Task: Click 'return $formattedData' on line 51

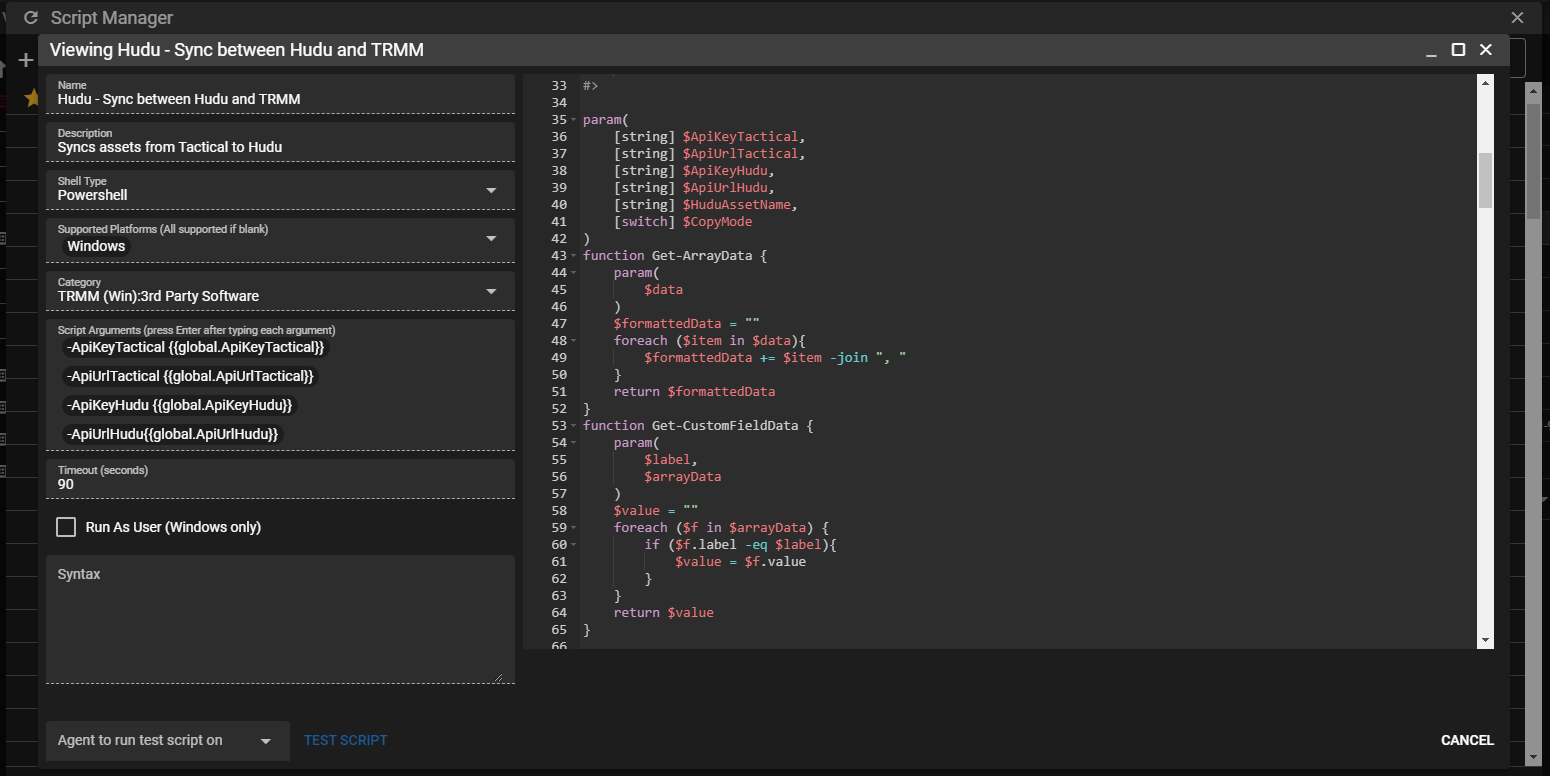Action: [694, 392]
